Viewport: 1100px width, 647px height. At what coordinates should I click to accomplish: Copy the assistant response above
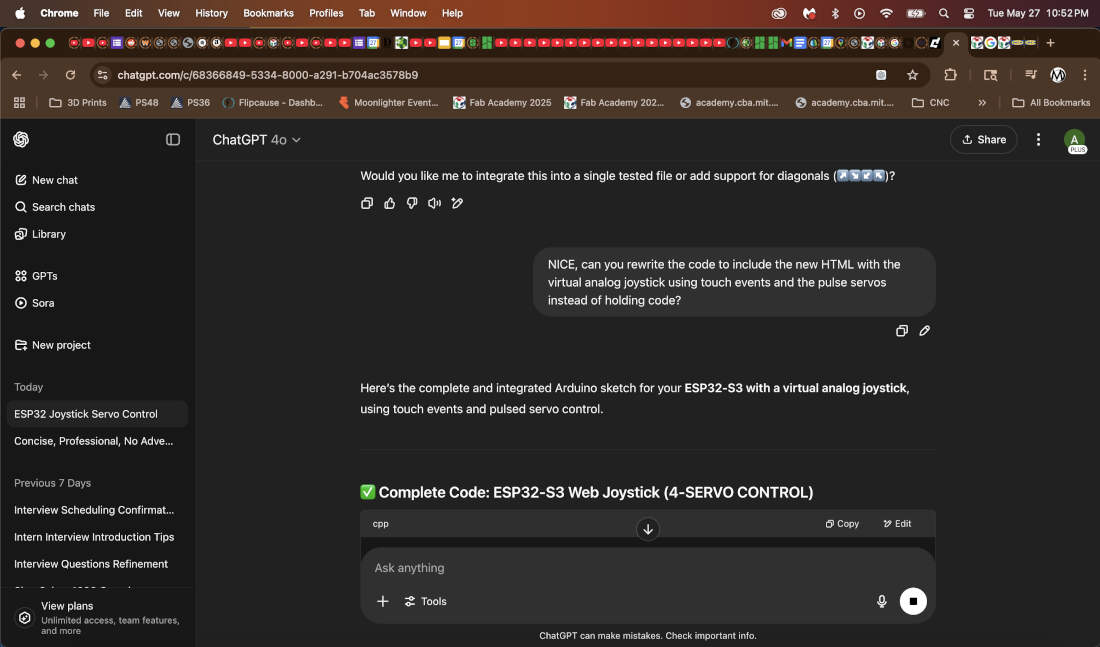pos(367,203)
